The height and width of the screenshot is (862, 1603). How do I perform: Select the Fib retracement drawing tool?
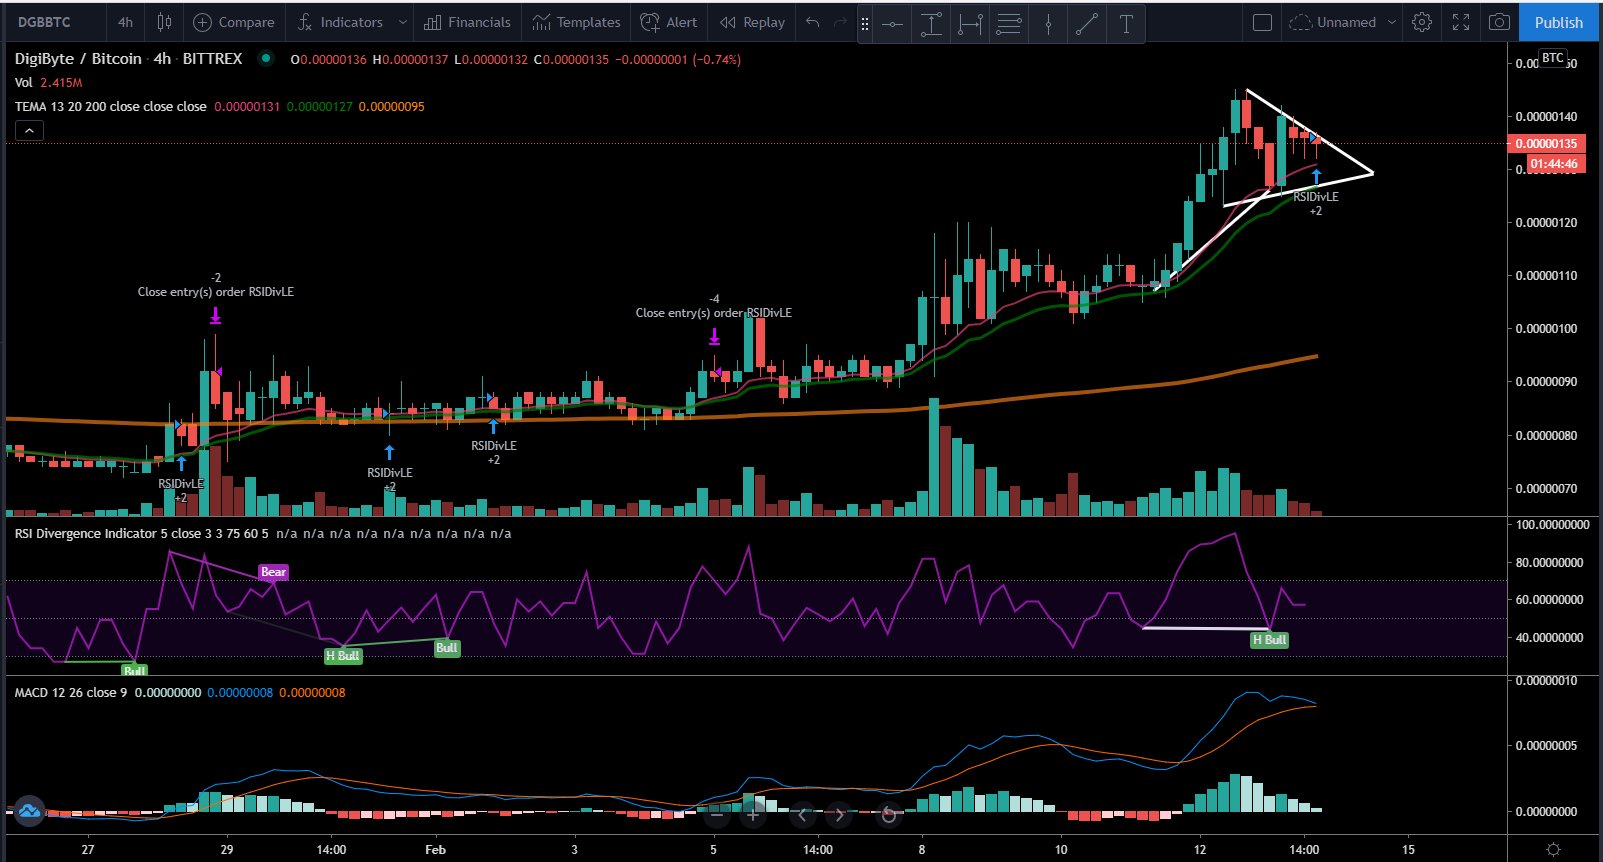tap(1009, 23)
